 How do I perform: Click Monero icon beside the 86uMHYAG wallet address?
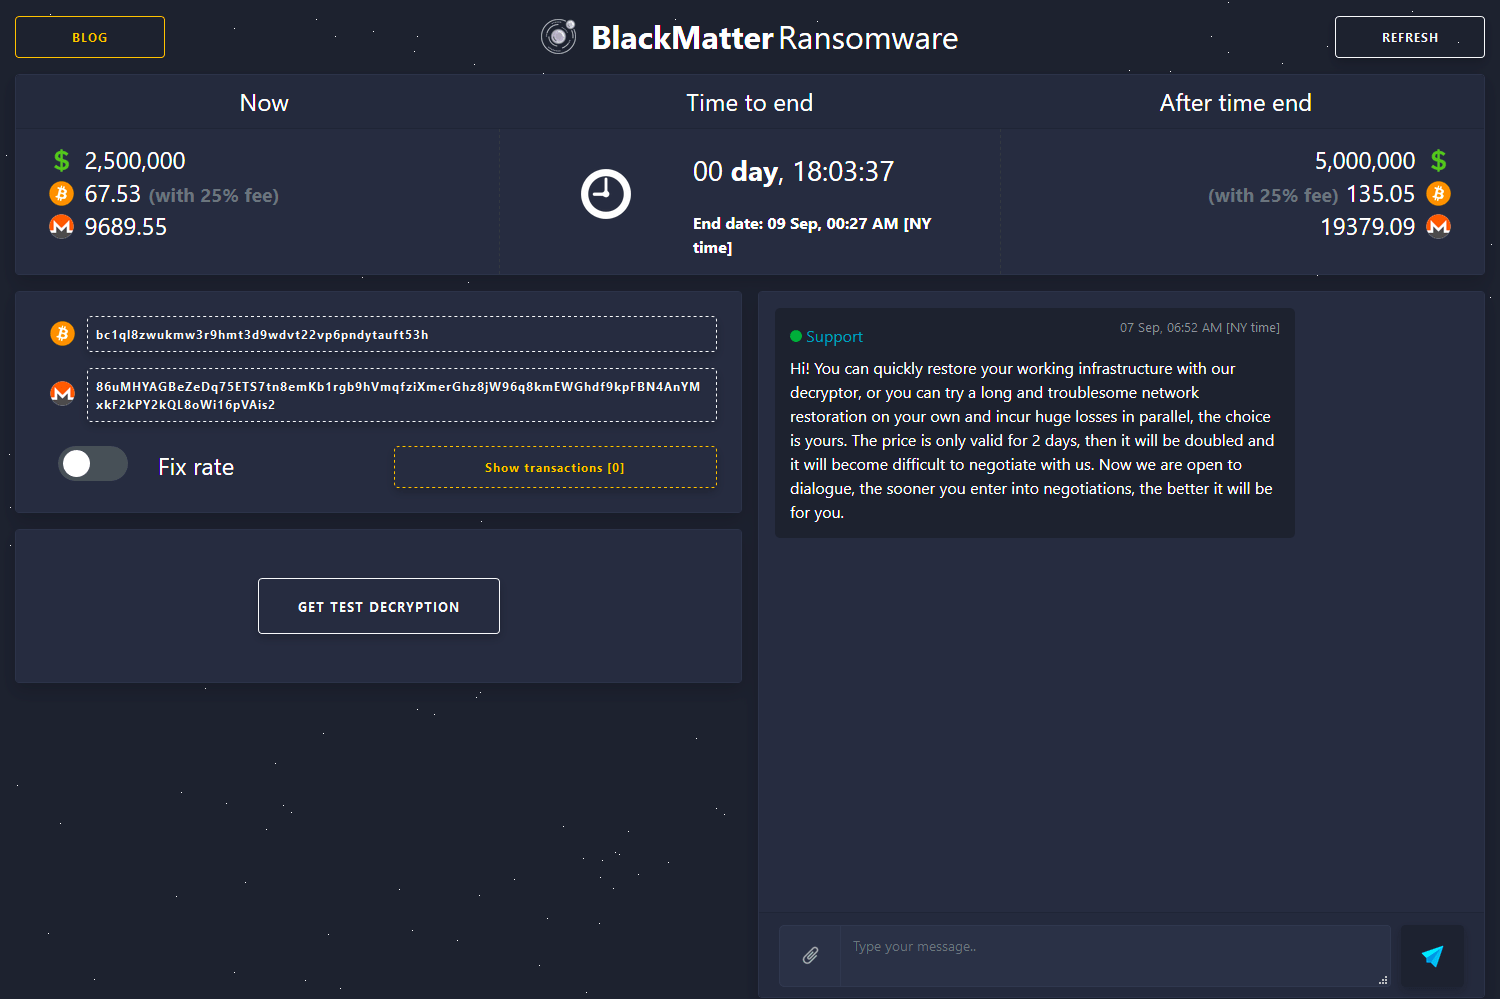pos(62,393)
